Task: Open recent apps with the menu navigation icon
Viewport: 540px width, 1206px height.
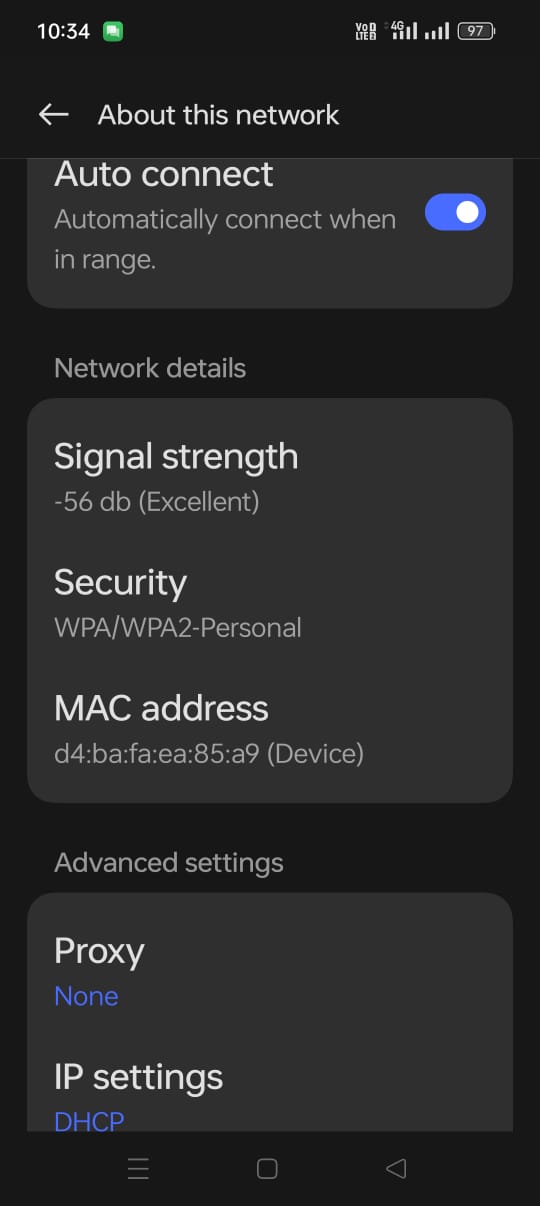Action: click(138, 1168)
